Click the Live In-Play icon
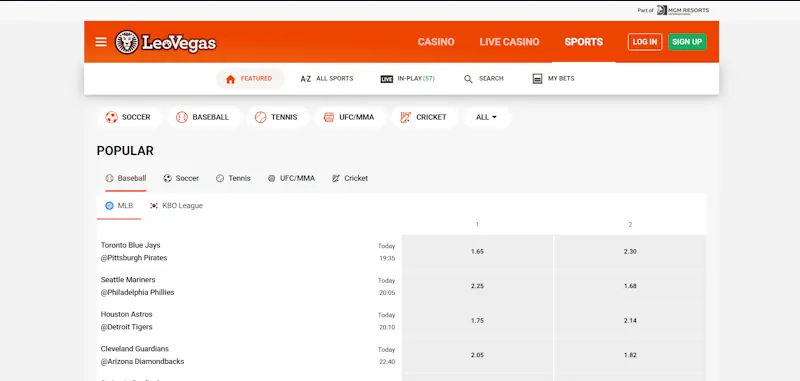800x381 pixels. [x=387, y=79]
